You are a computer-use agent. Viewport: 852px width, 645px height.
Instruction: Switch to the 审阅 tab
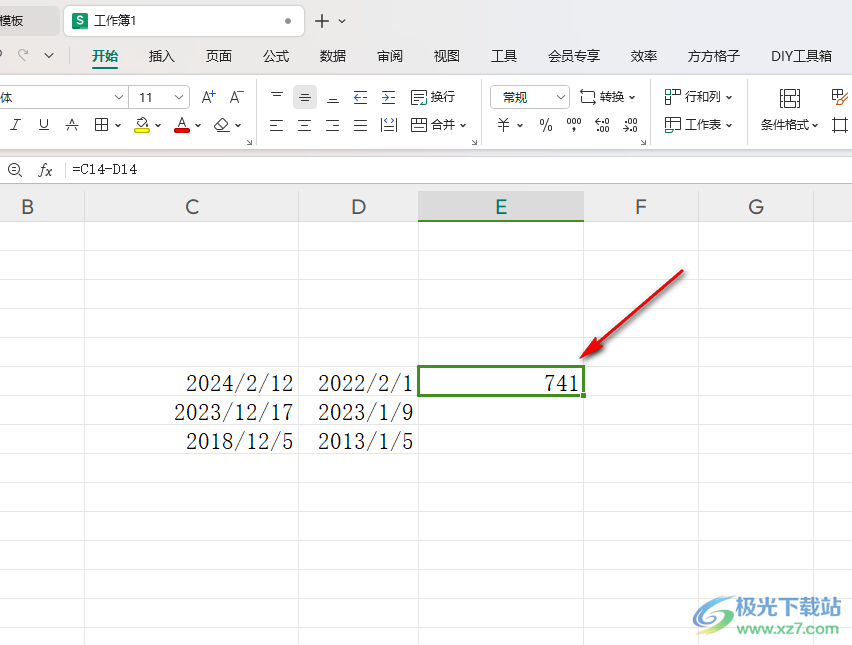(x=390, y=56)
